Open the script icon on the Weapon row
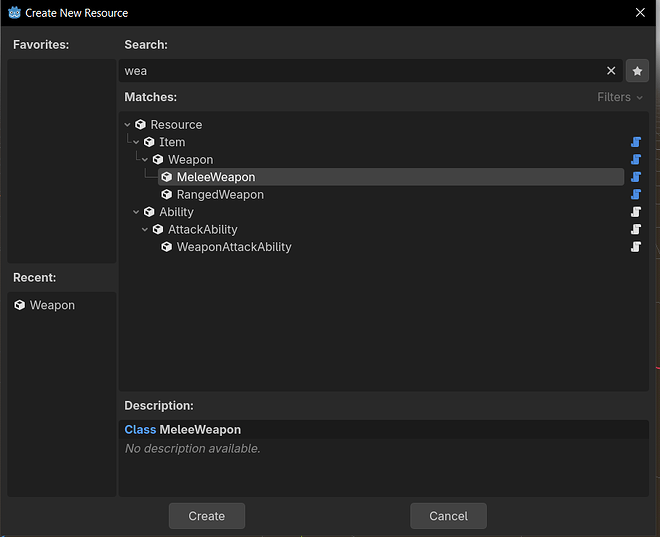Viewport: 660px width, 537px height. 636,160
